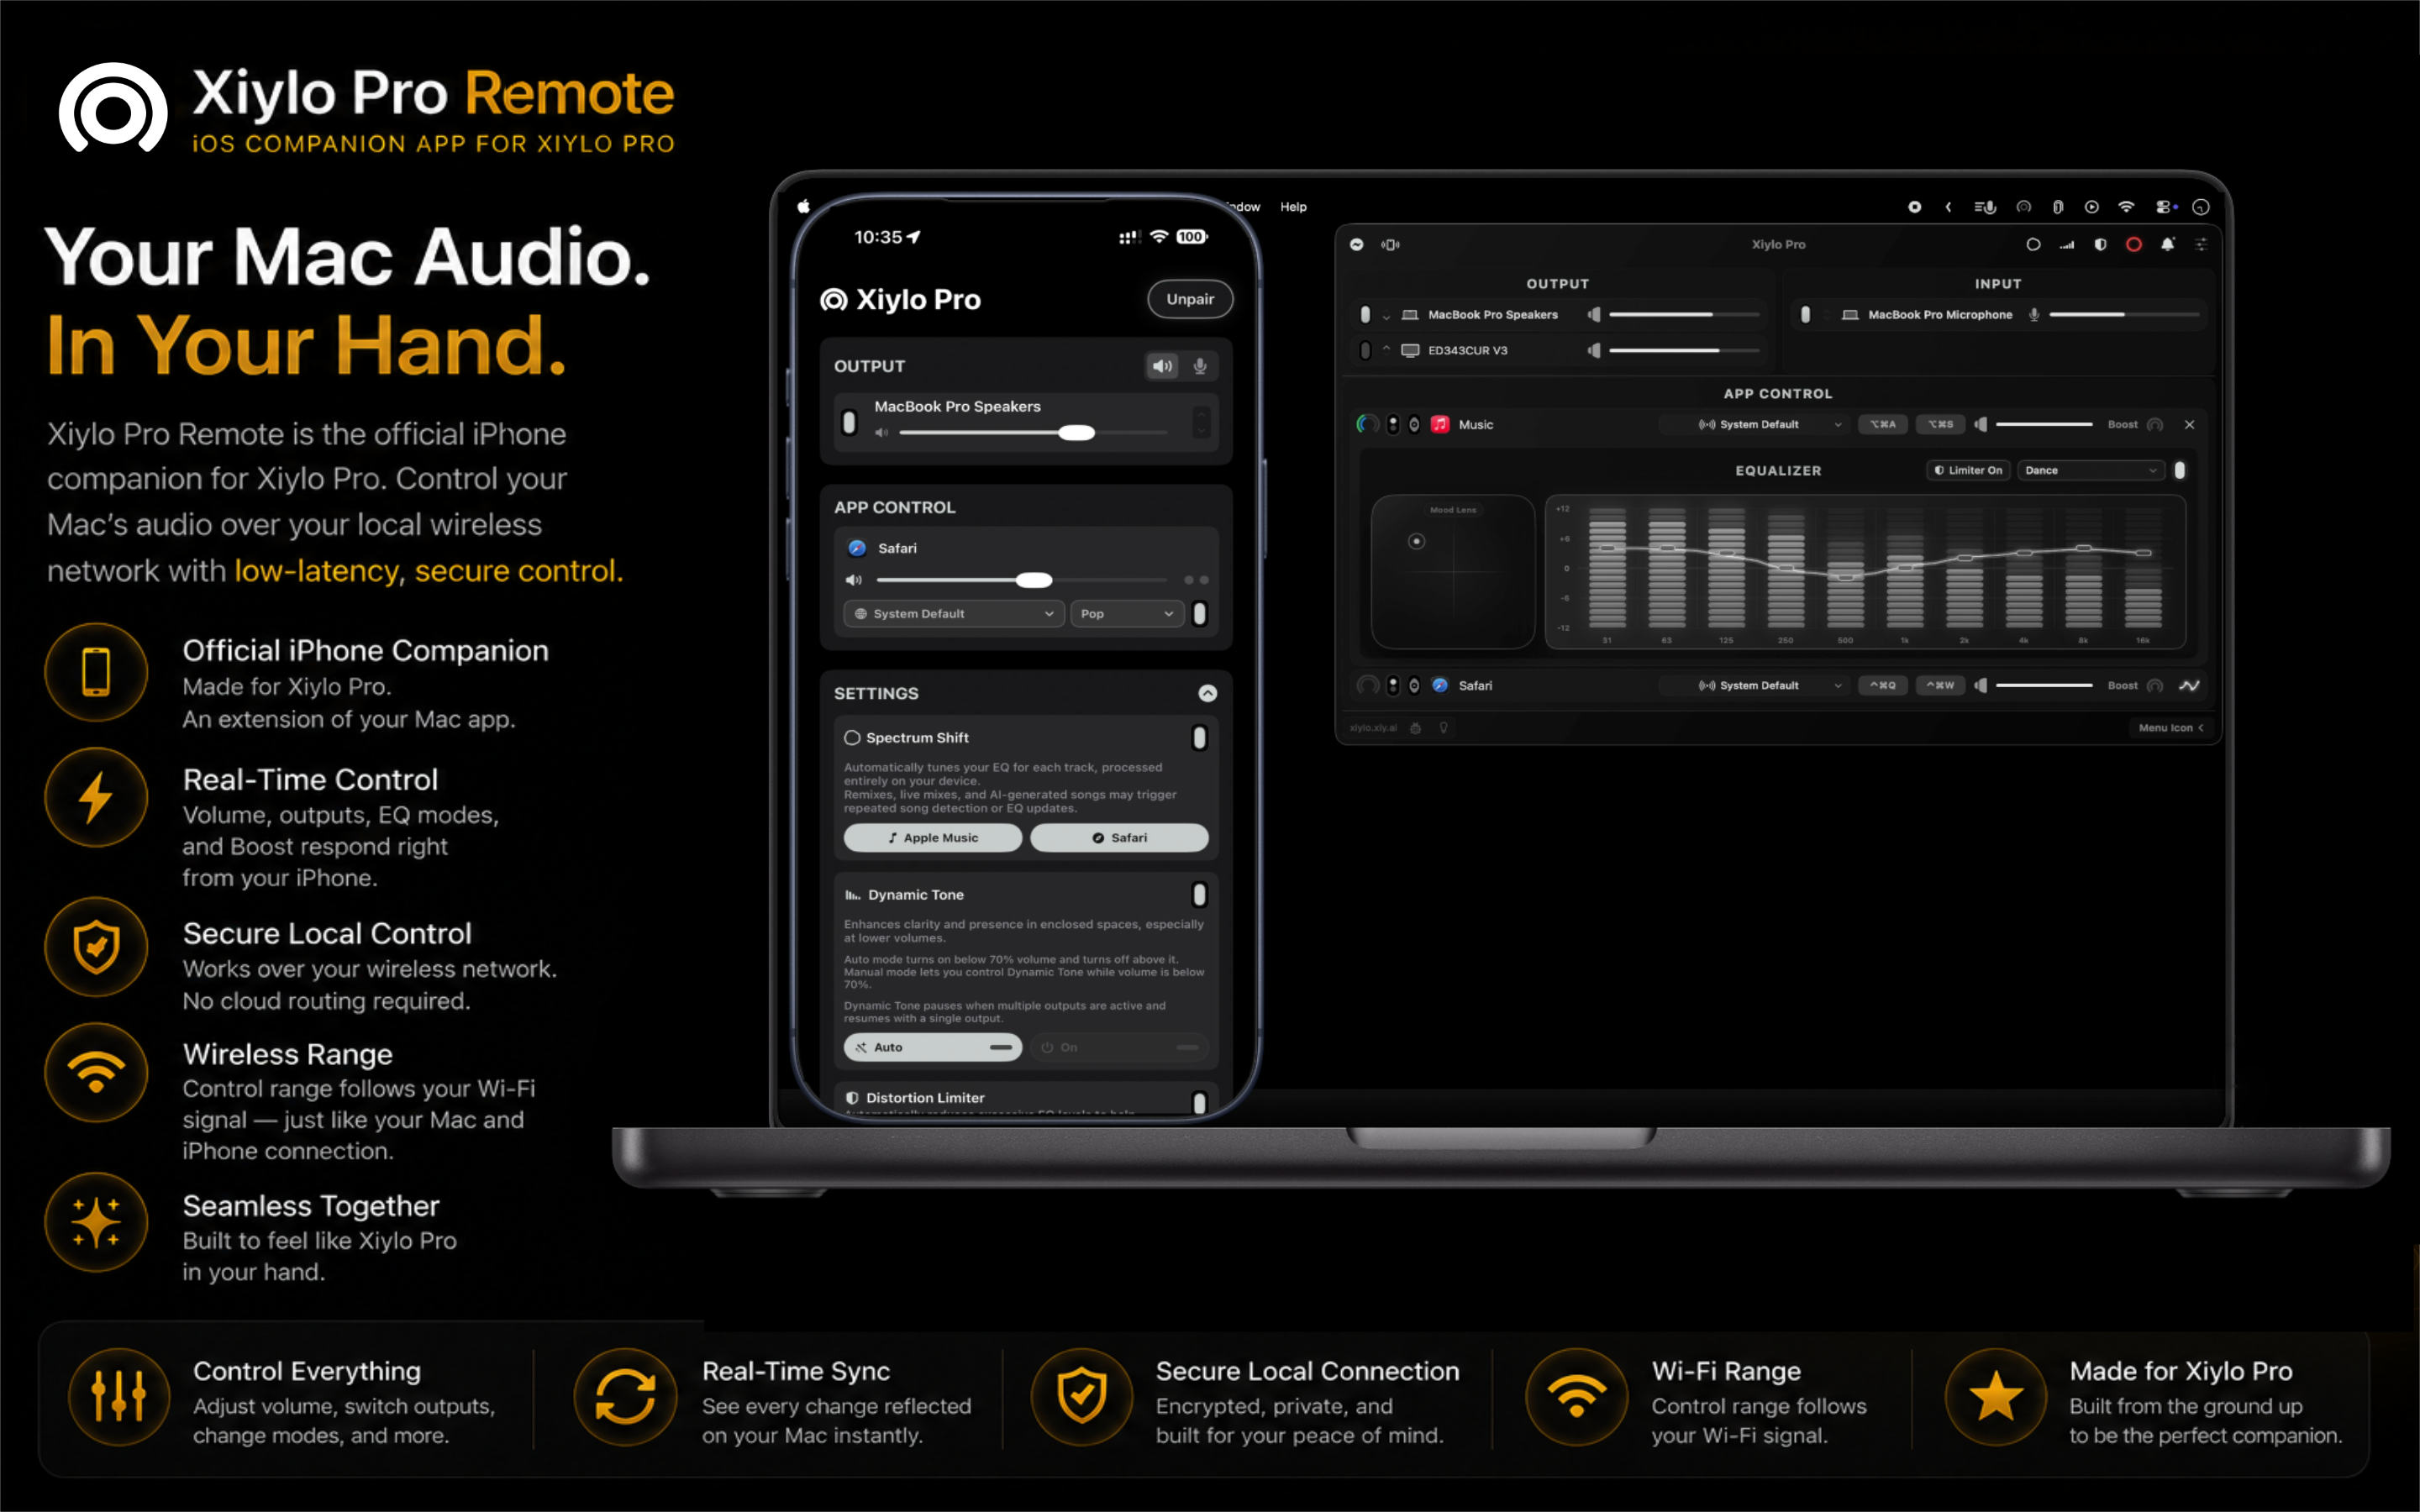Open Safari equalizer via wave icon on Mac
Screen dimensions: 2420x1512
[x=2189, y=686]
